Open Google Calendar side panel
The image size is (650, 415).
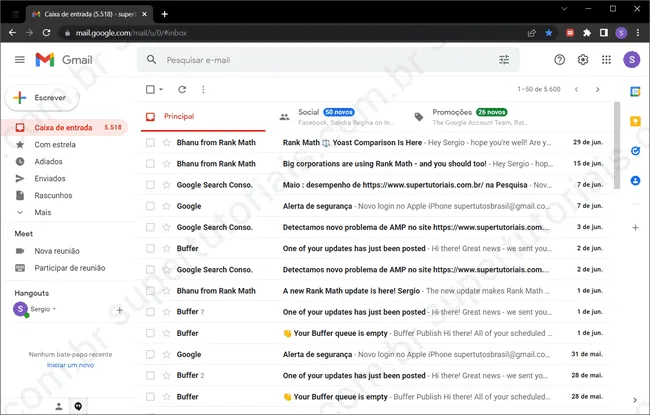pyautogui.click(x=635, y=92)
